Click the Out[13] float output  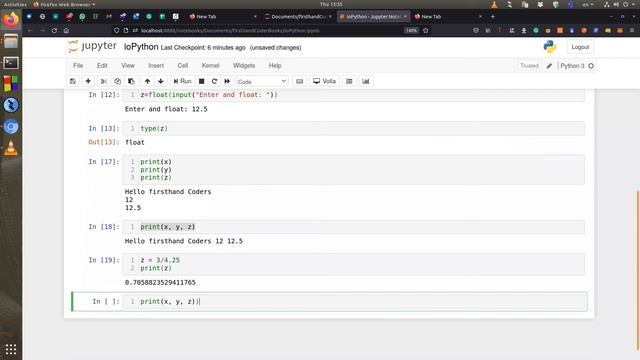coord(135,142)
